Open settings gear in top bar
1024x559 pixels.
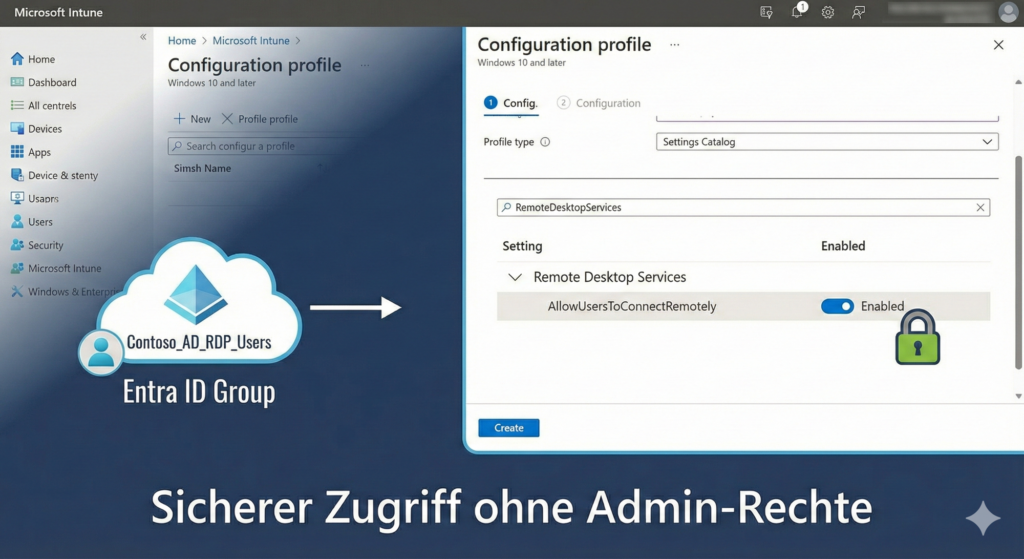tap(828, 13)
